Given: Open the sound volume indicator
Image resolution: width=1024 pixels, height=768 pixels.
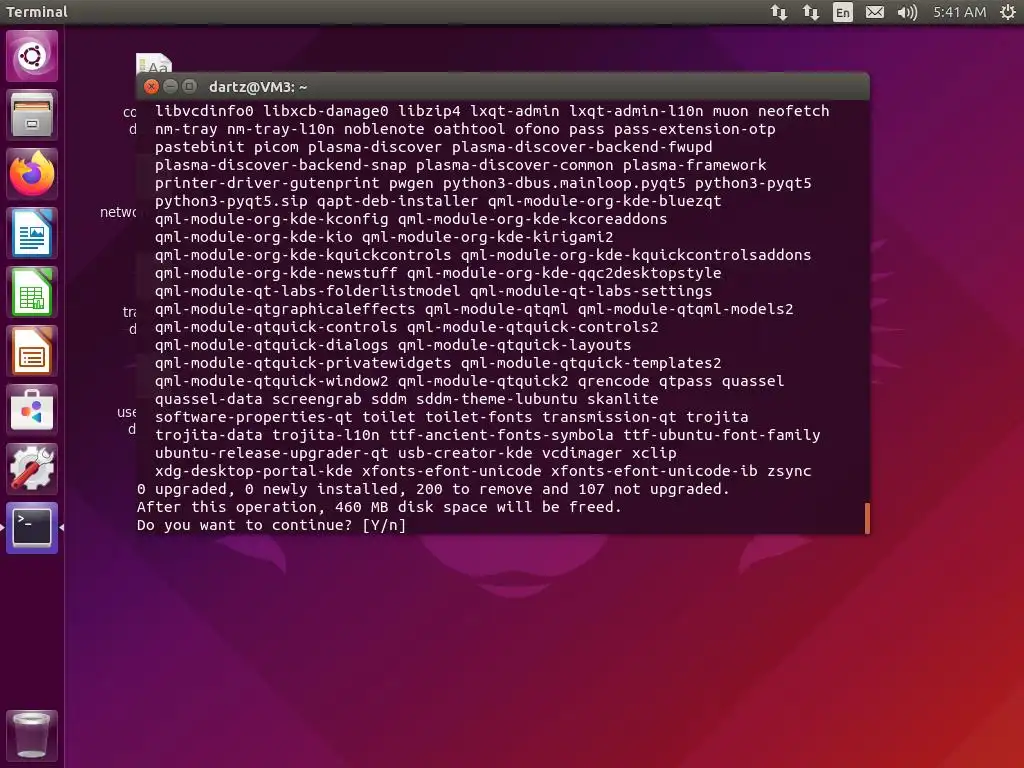Looking at the screenshot, I should (907, 12).
